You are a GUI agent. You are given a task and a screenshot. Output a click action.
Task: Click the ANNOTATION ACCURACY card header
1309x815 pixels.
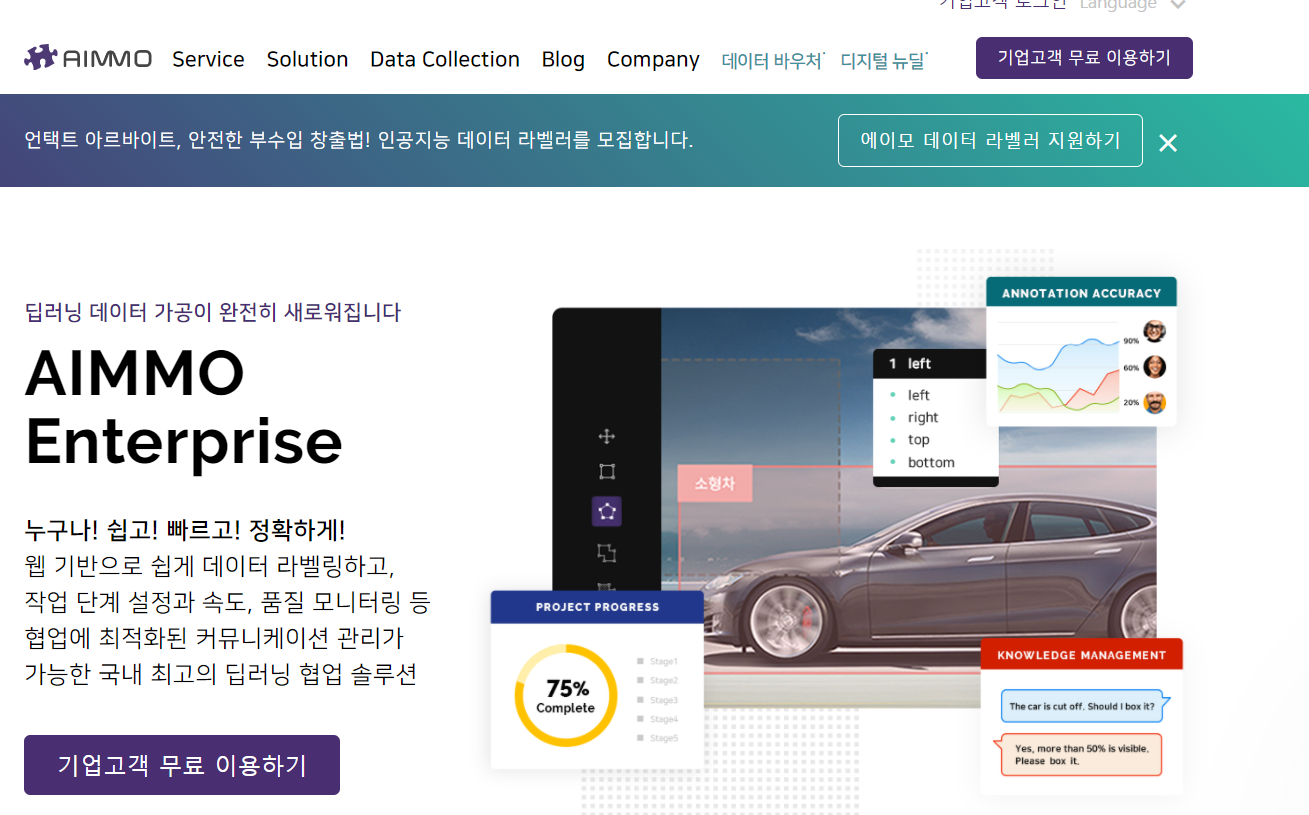point(1081,293)
